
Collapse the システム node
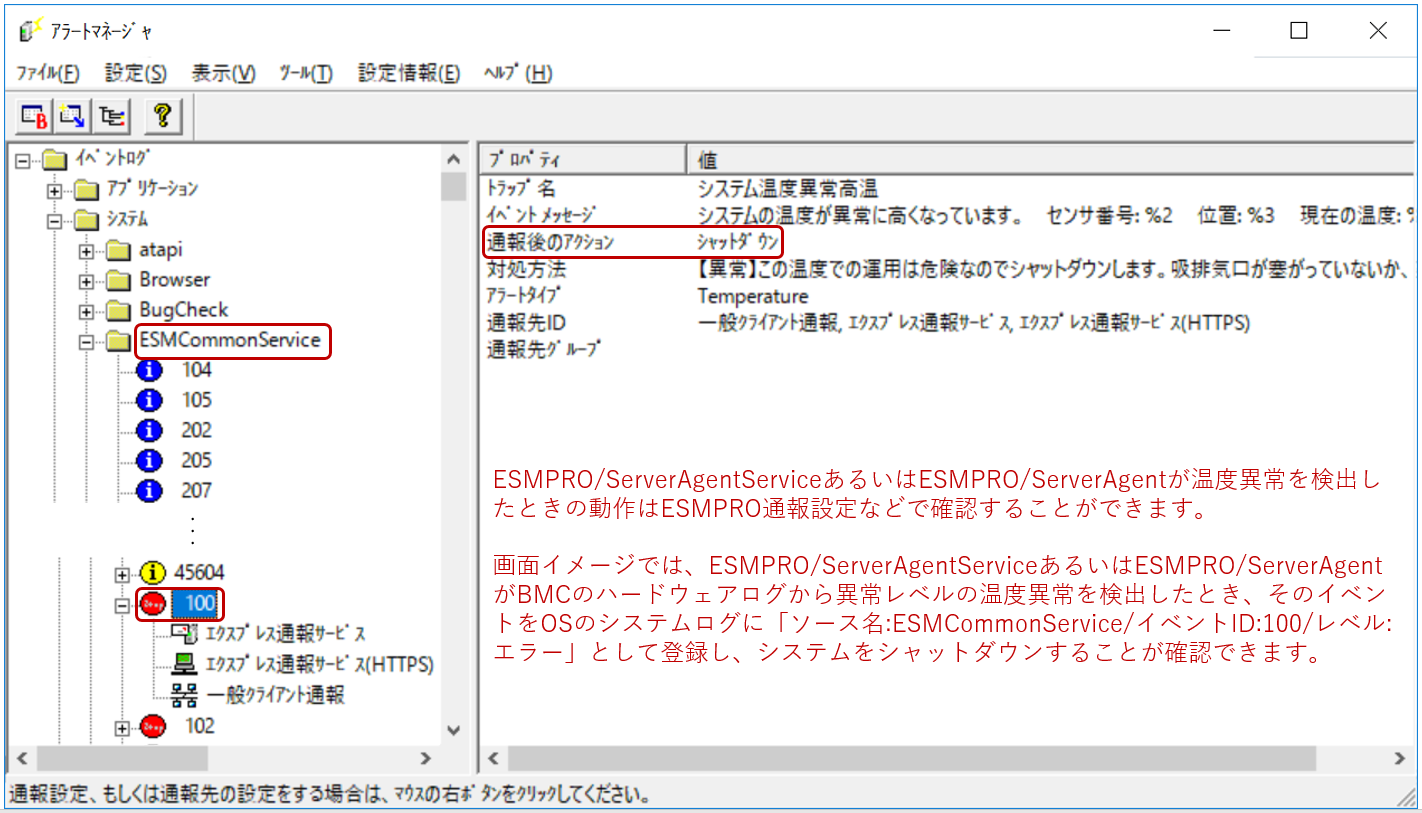click(x=55, y=220)
